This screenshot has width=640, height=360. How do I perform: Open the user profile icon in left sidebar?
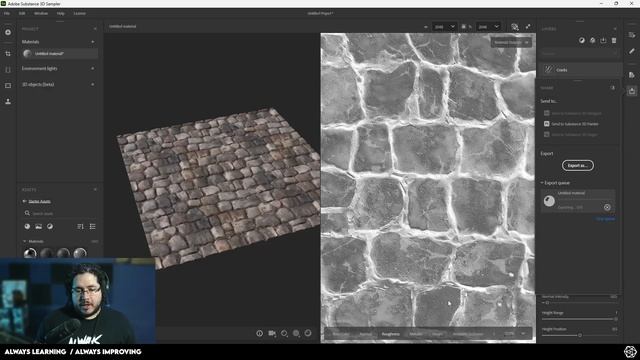(8, 102)
